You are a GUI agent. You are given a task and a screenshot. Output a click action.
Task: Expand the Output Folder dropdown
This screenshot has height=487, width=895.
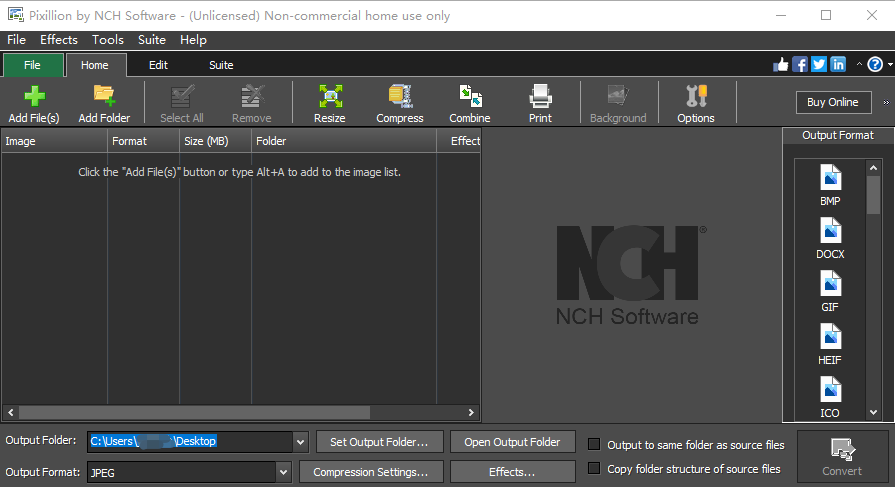(x=301, y=442)
